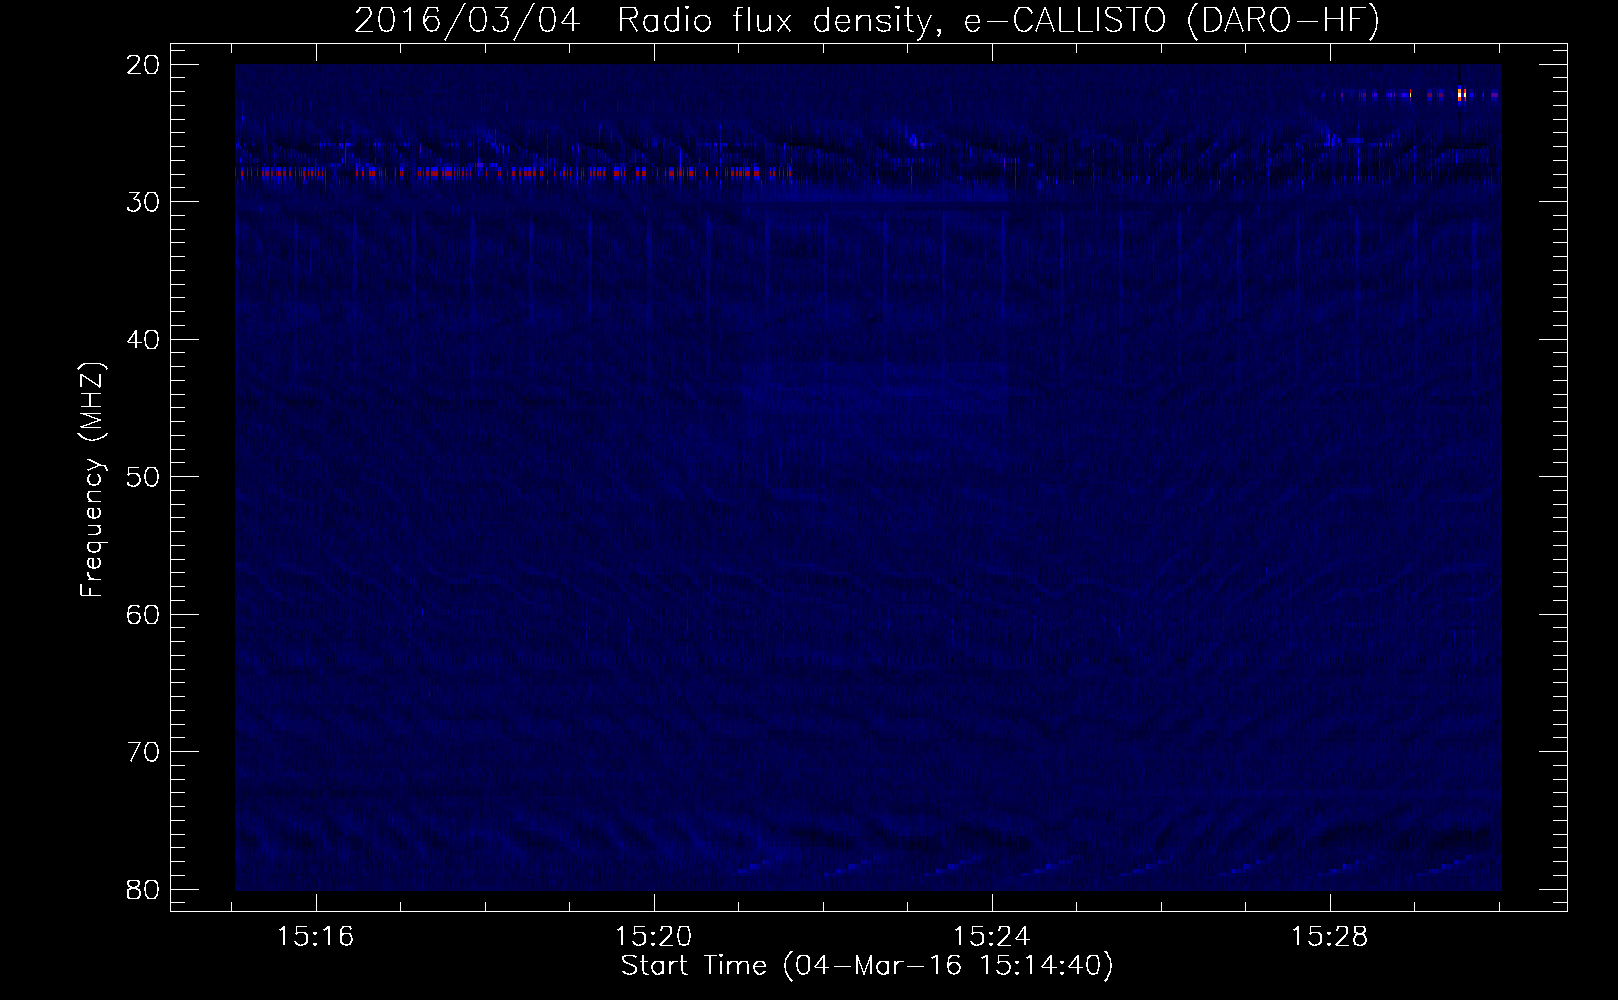Click the 80 frequency tick label
The image size is (1618, 1000).
coord(143,889)
